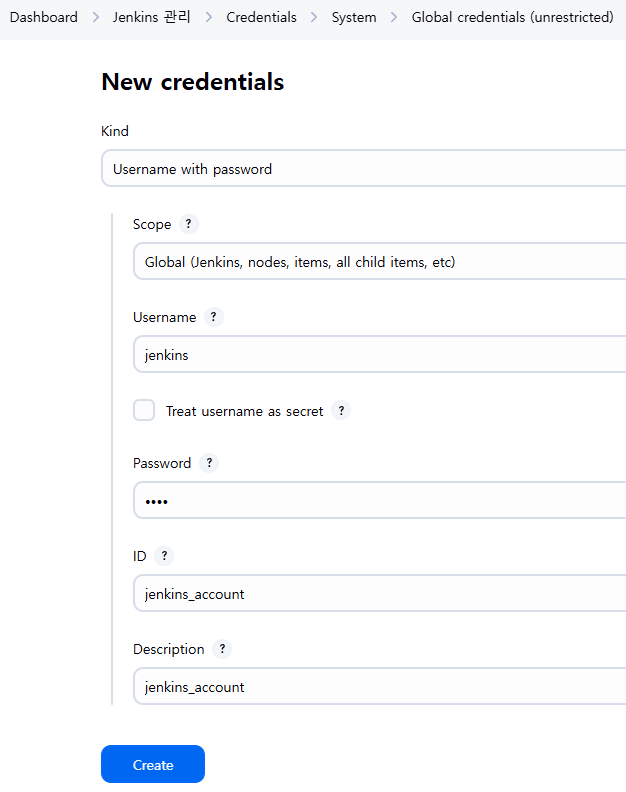Screen dimensions: 626x792
Task: Select the Description text field
Action: click(x=380, y=687)
